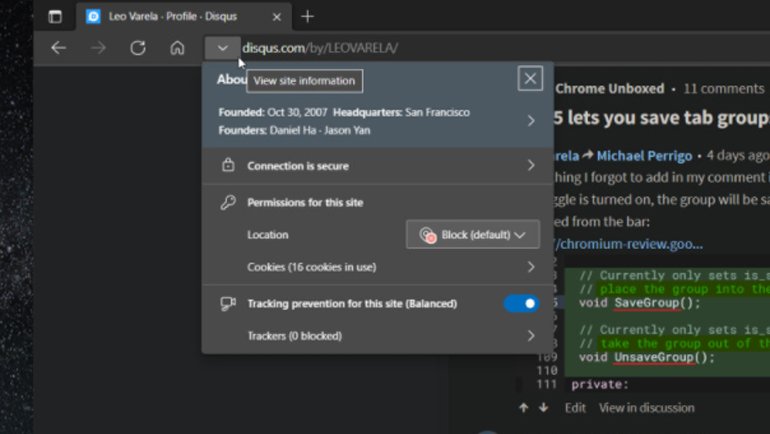Open the Location Block (default) dropdown
The height and width of the screenshot is (434, 770).
(x=473, y=235)
